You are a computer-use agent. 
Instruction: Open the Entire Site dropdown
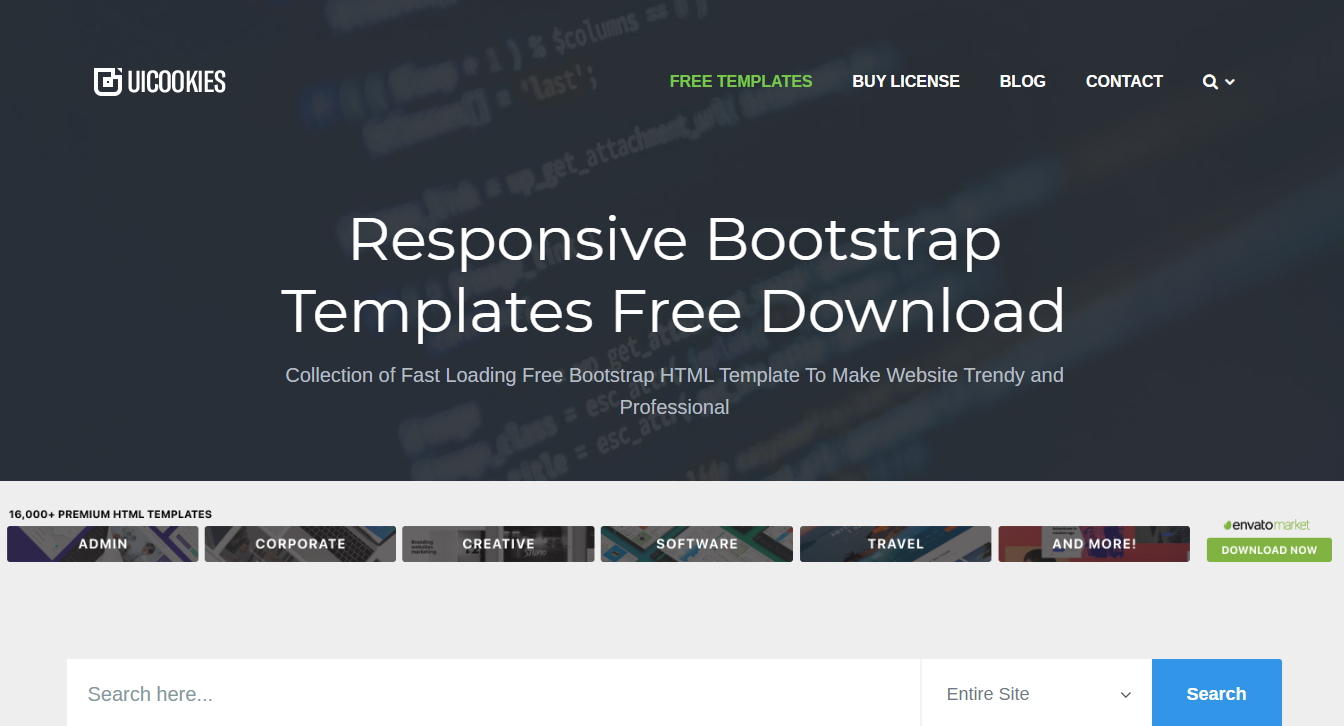tap(1037, 694)
